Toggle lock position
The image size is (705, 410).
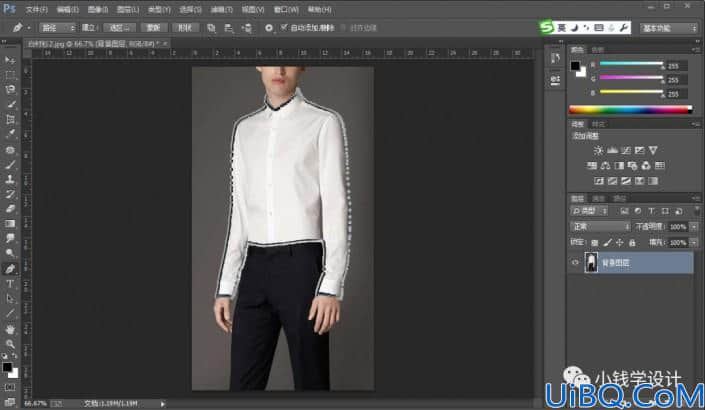[620, 243]
